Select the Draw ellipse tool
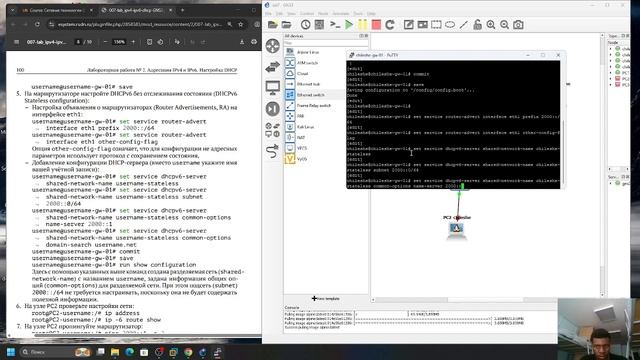 450,25
